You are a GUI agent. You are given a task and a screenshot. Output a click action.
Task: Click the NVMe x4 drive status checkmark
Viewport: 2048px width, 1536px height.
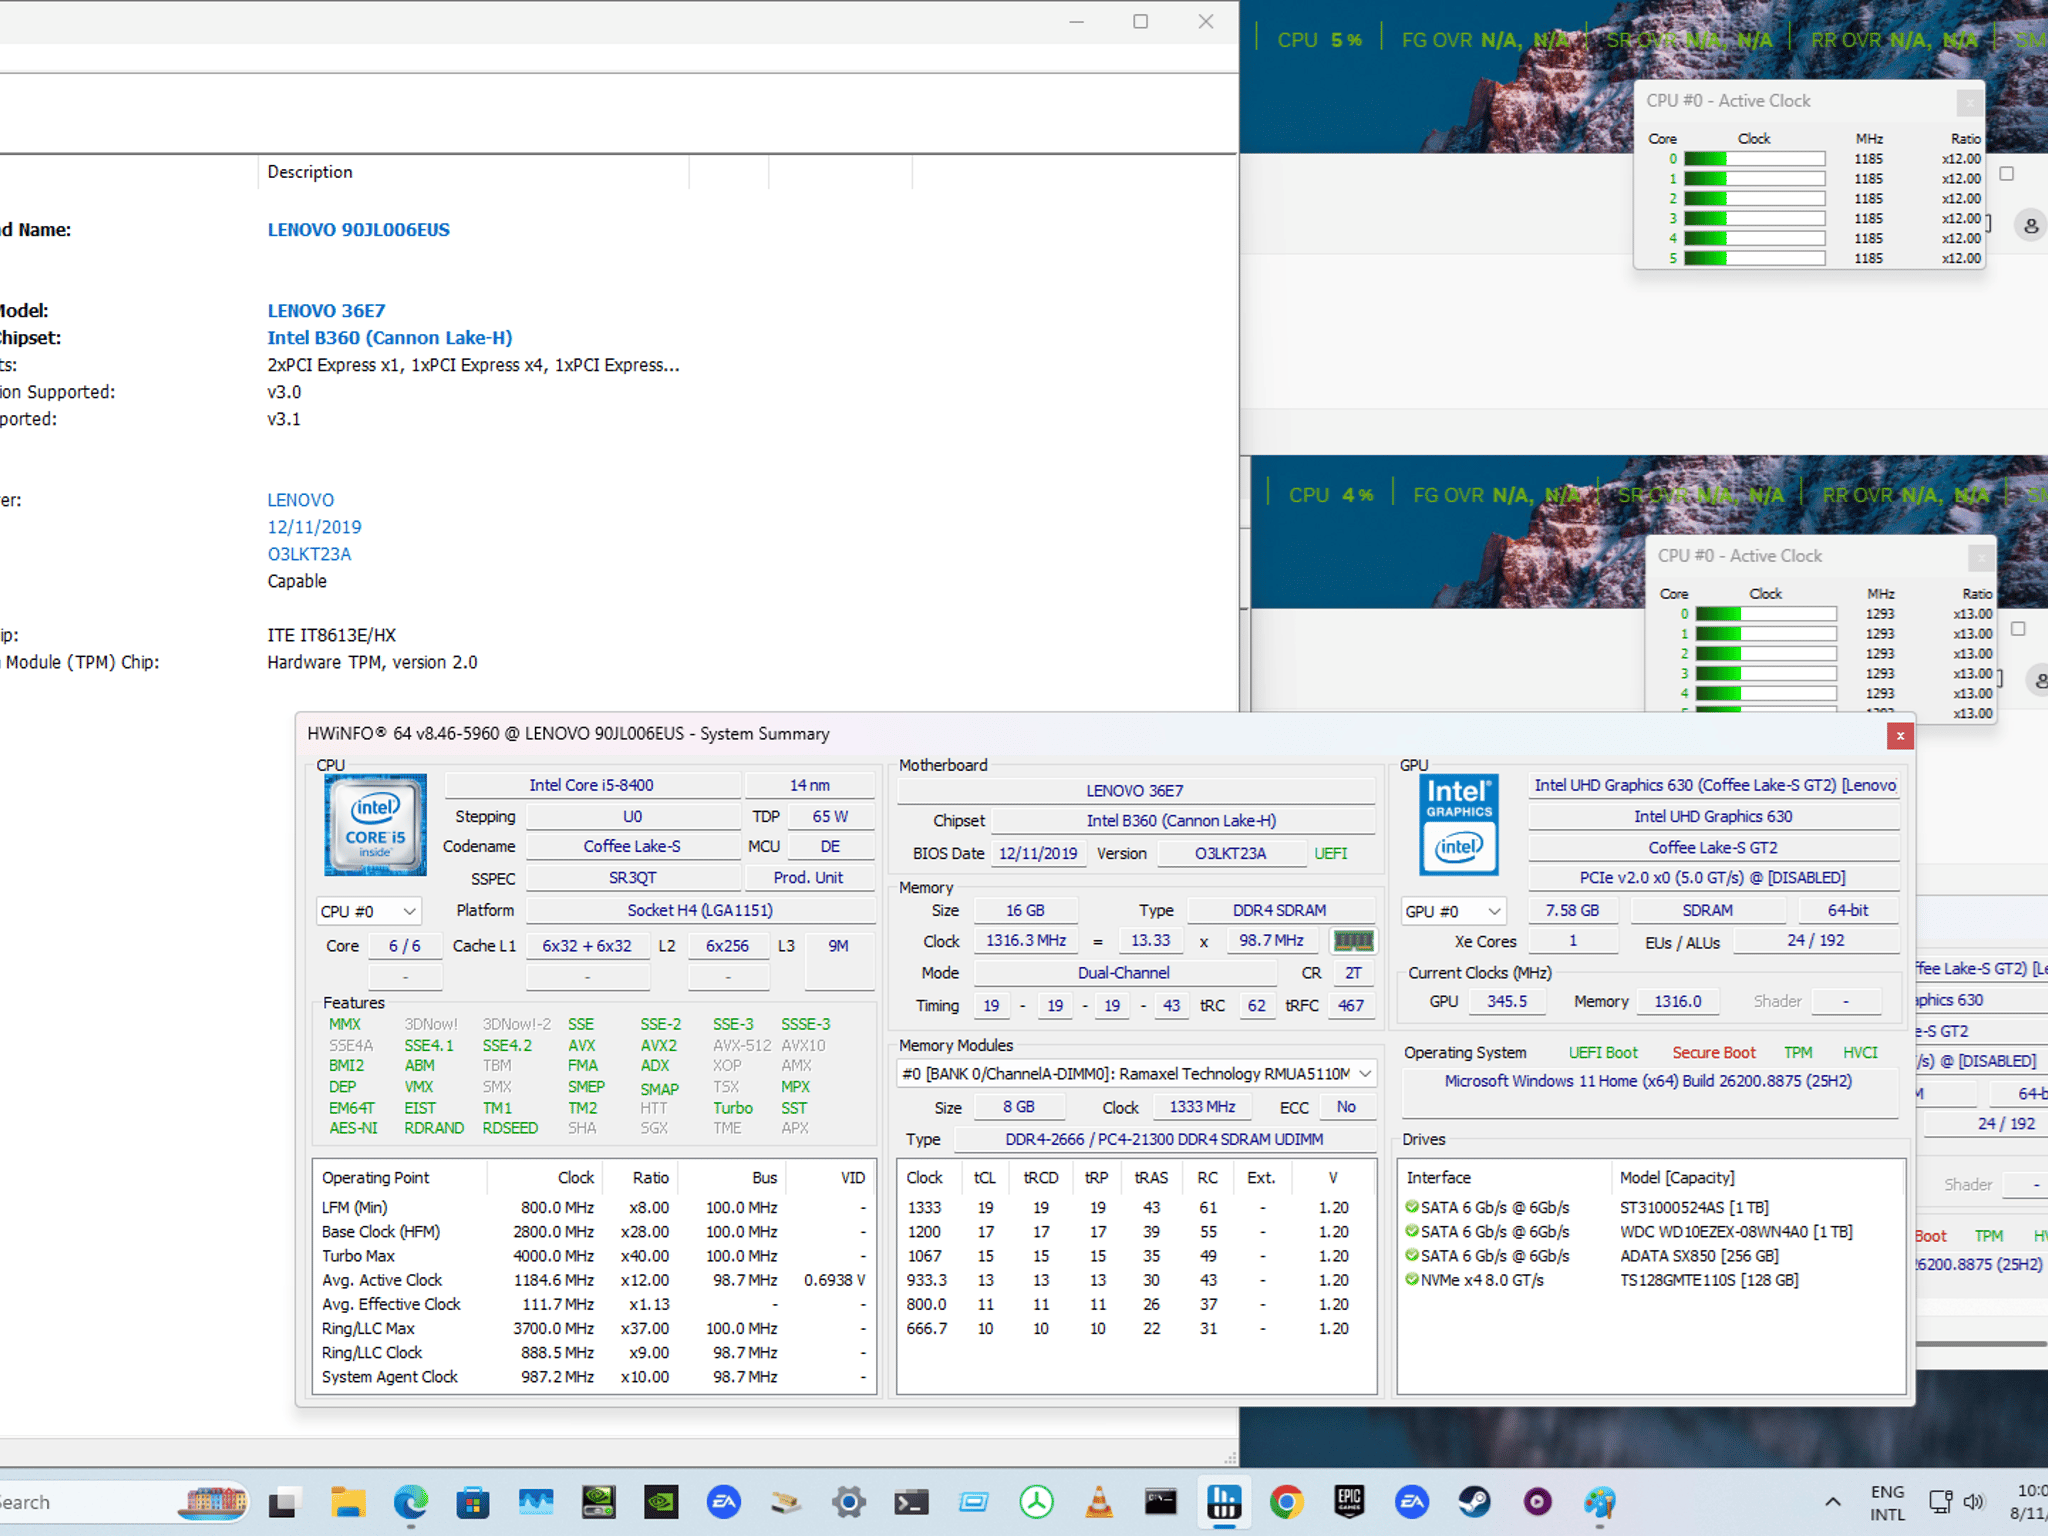[1412, 1279]
